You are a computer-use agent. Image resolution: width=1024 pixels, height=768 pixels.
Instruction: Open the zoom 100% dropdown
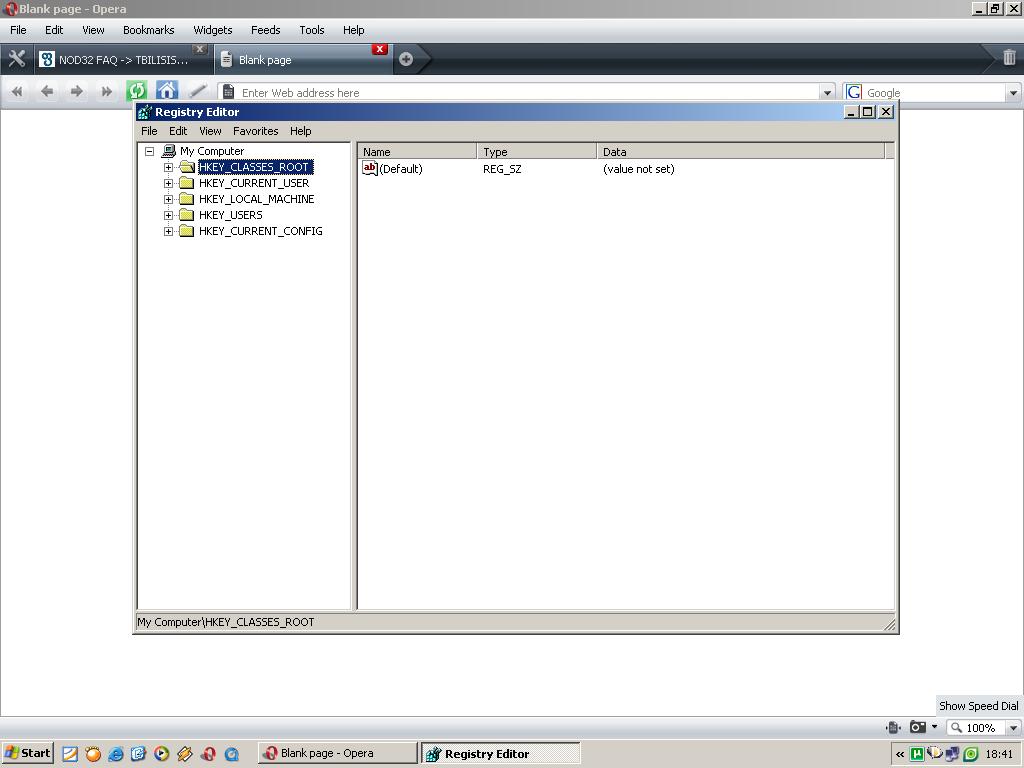coord(1013,728)
